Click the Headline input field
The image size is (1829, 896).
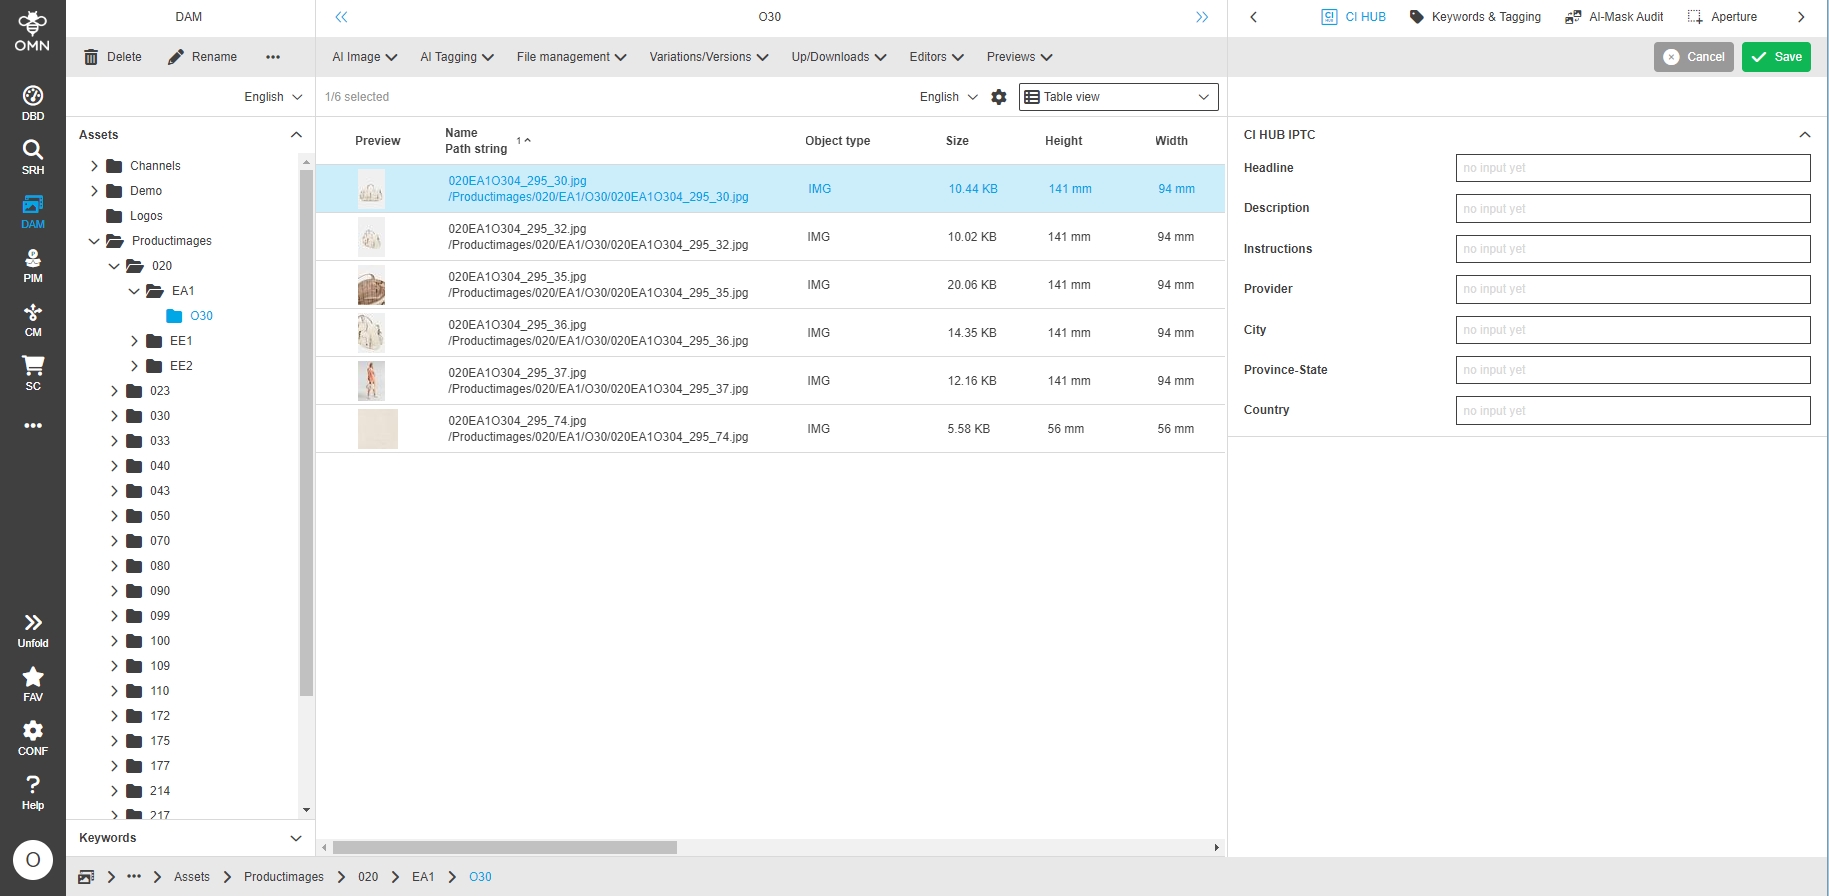(1632, 168)
